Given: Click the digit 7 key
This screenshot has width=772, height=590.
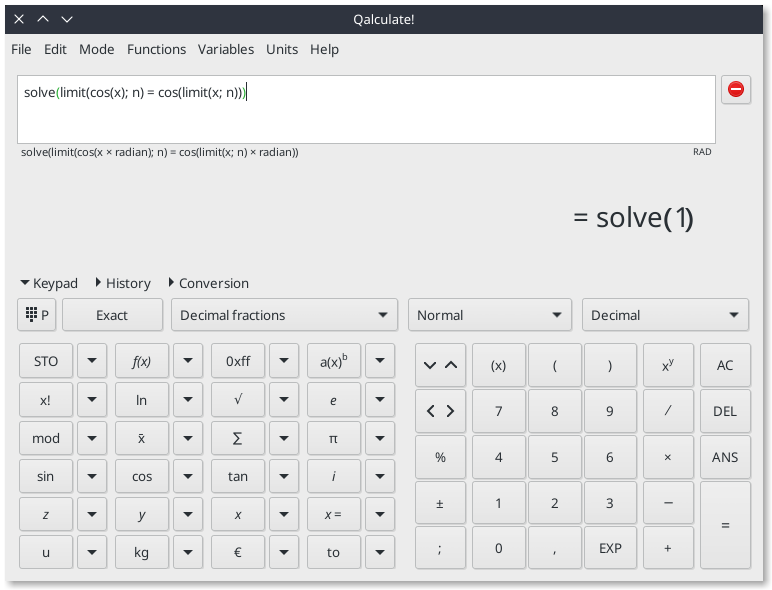Looking at the screenshot, I should [498, 411].
